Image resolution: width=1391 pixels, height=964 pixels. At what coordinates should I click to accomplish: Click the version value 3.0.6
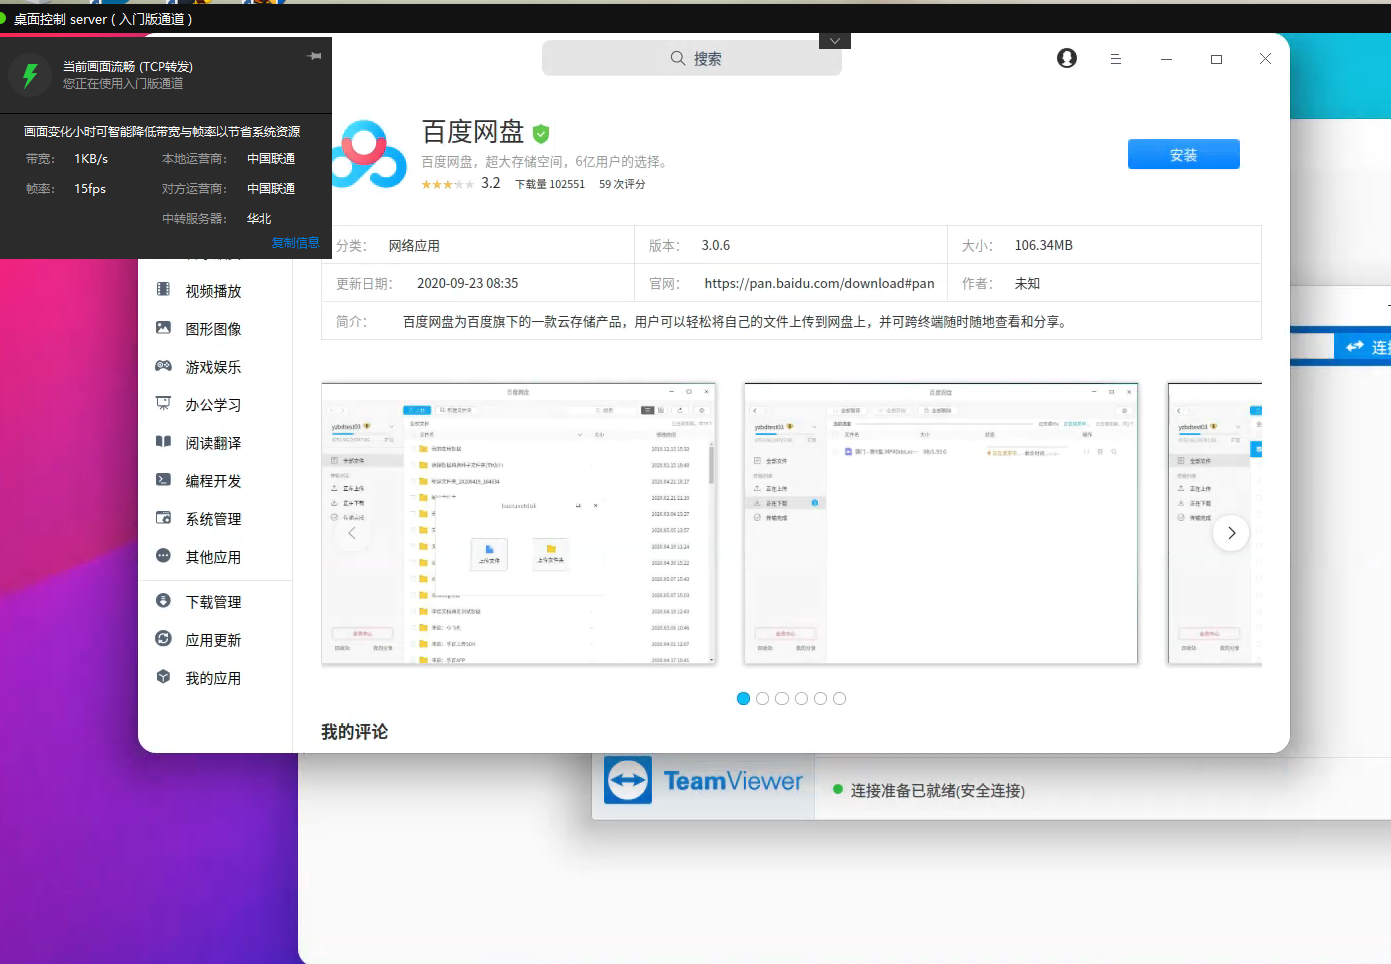click(716, 245)
